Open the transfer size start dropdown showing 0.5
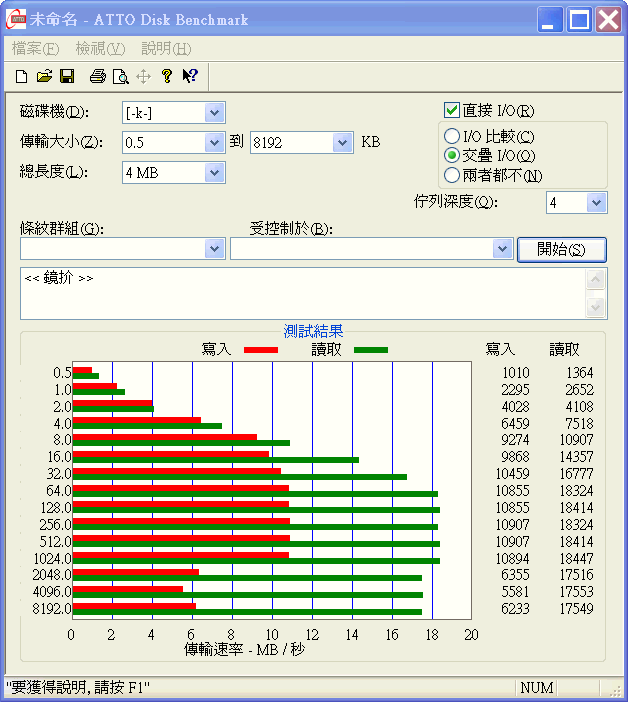Screen dimensions: 628x702 tap(214, 143)
